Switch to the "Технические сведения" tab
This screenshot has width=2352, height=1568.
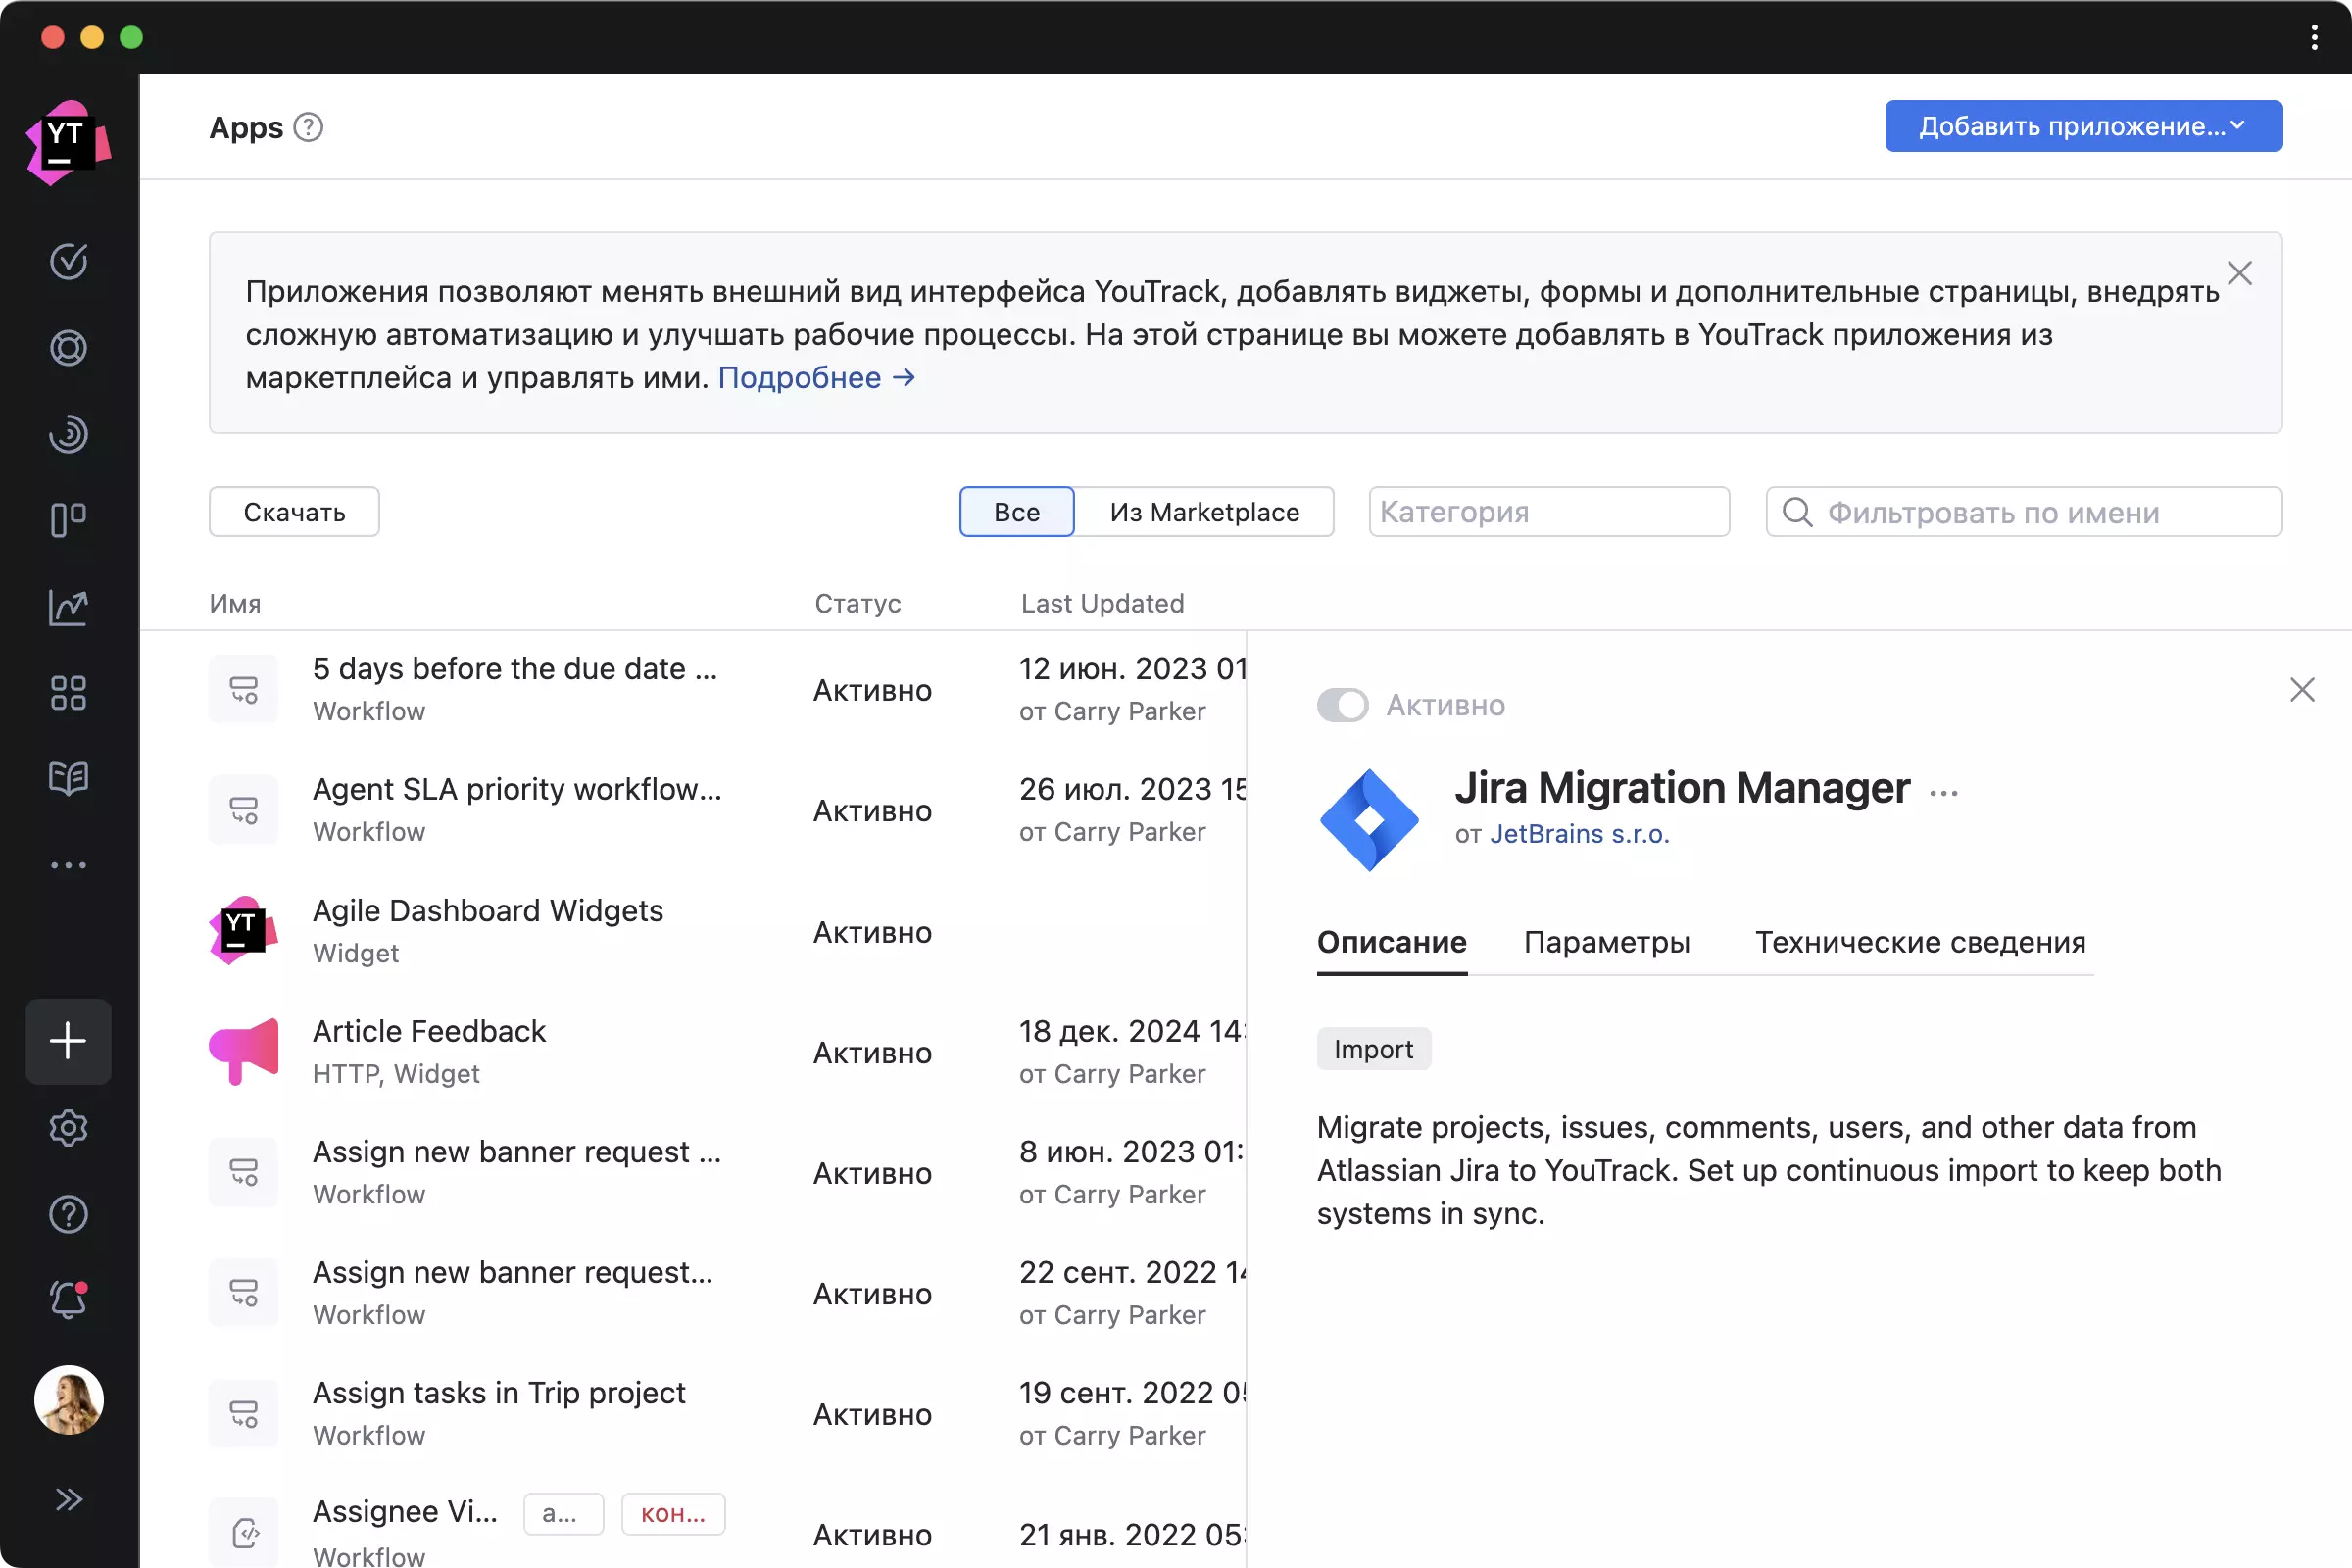tap(1920, 942)
